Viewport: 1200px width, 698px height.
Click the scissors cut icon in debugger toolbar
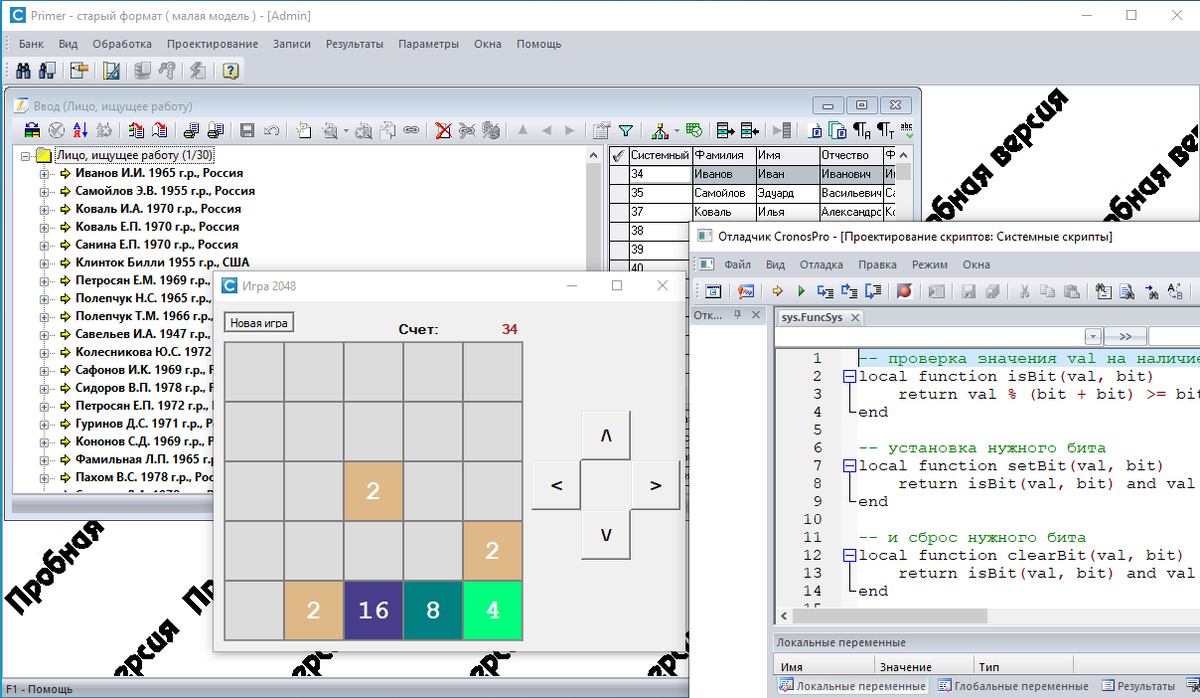[x=1024, y=291]
